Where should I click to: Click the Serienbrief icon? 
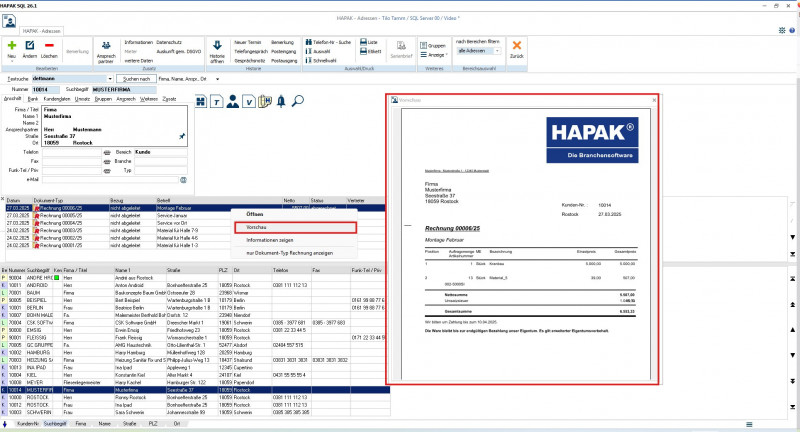tap(401, 45)
